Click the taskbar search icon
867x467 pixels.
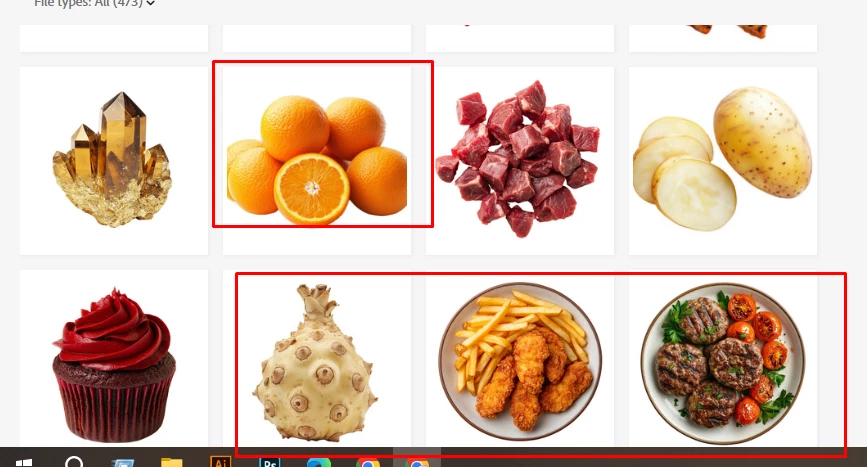(74, 461)
